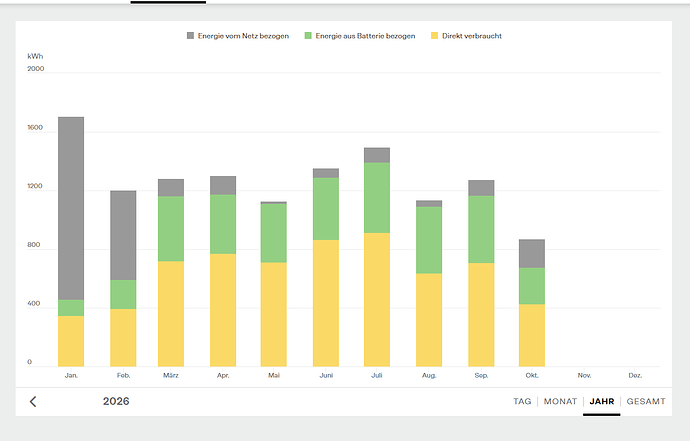Click the 'Feb.' axis label
The height and width of the screenshot is (441, 690).
pos(123,375)
